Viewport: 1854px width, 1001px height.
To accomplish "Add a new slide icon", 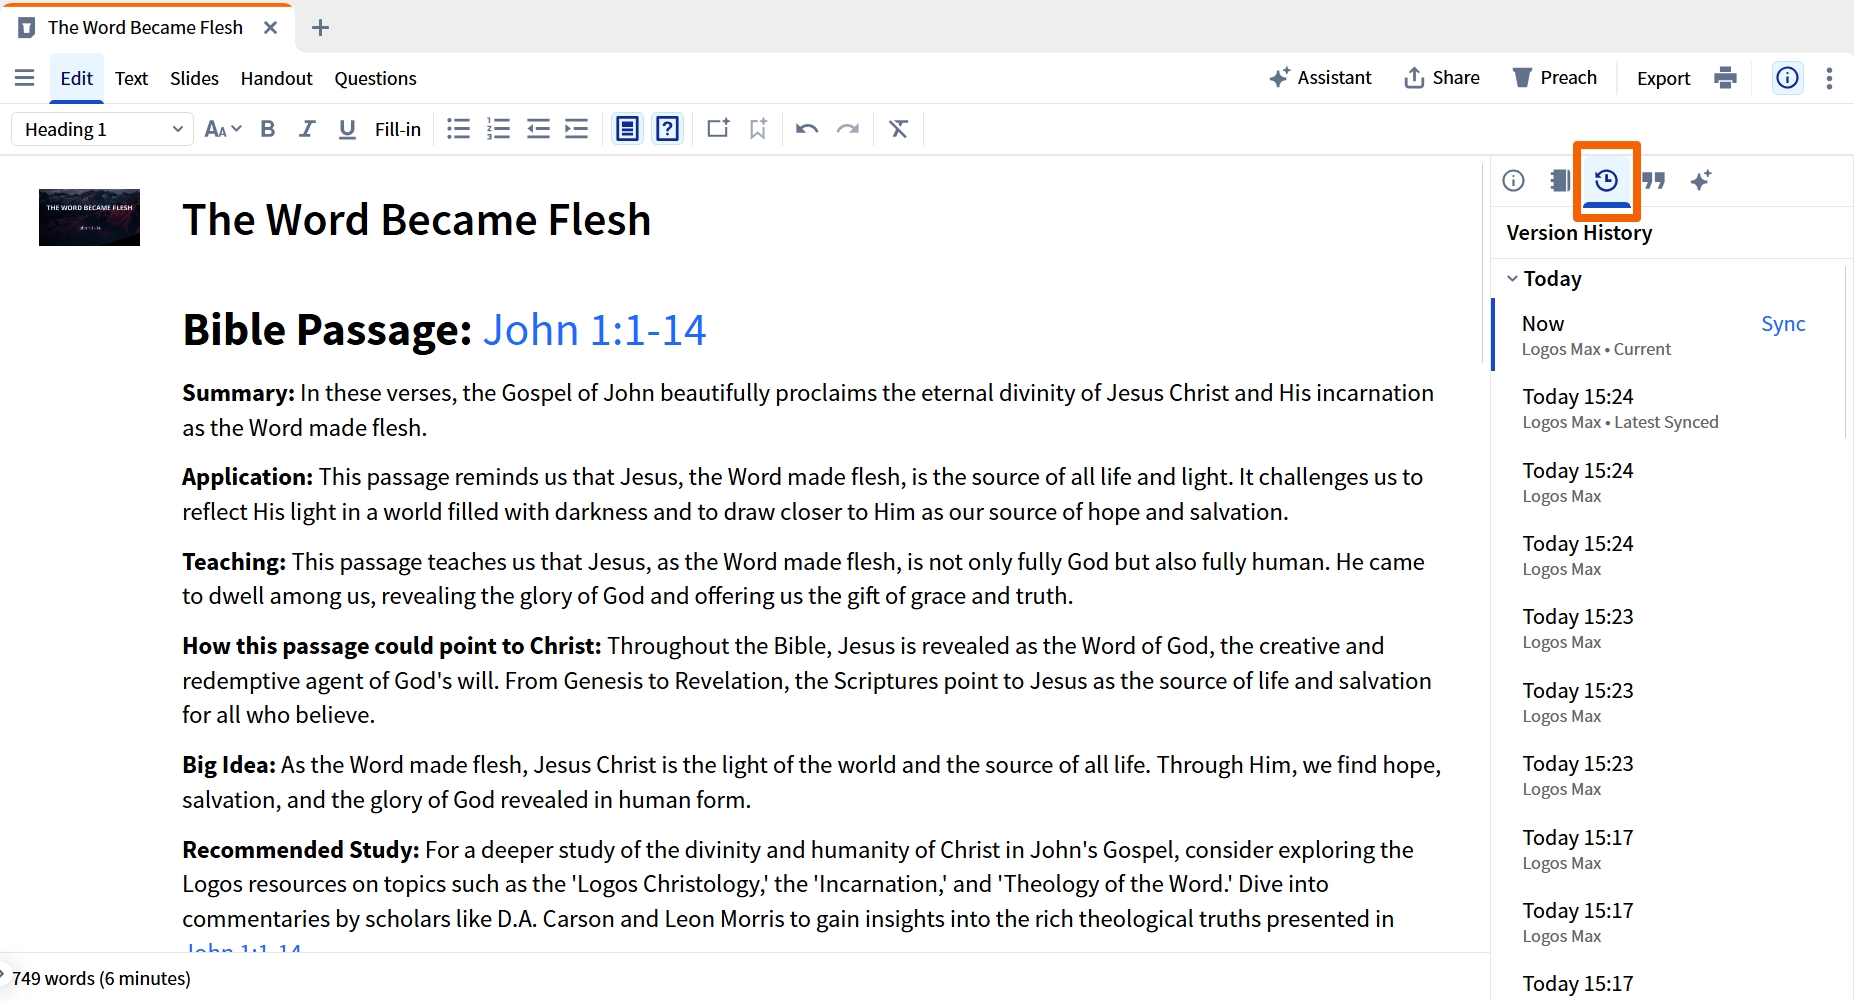I will [718, 129].
